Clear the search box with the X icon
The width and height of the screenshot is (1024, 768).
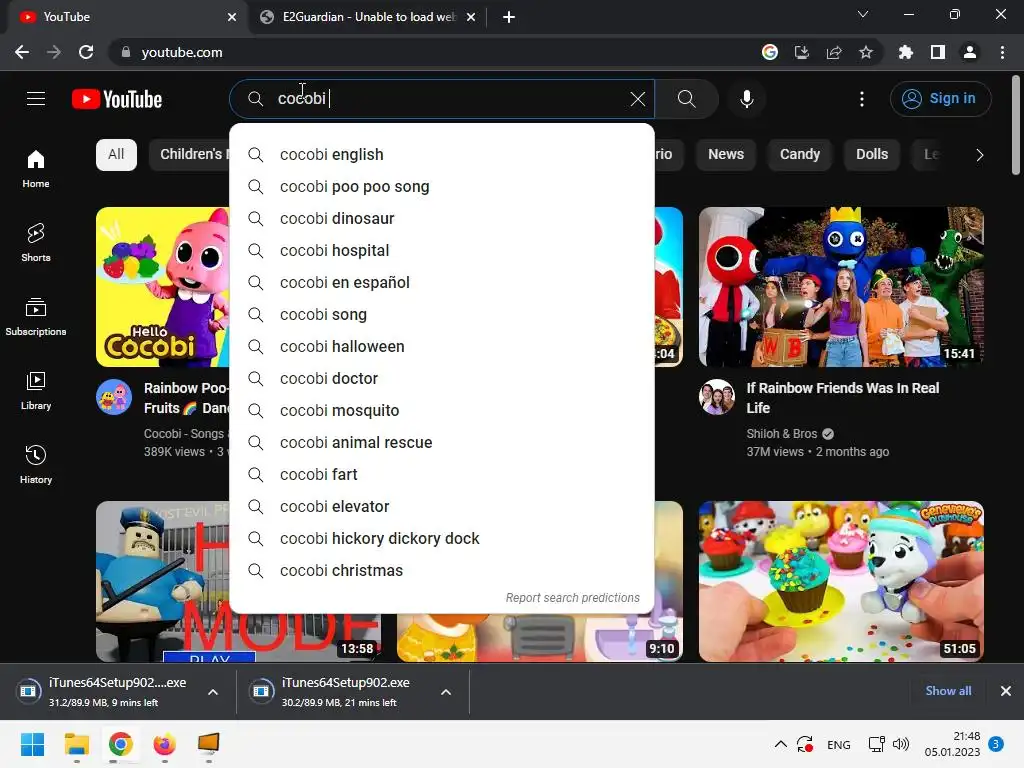tap(637, 99)
